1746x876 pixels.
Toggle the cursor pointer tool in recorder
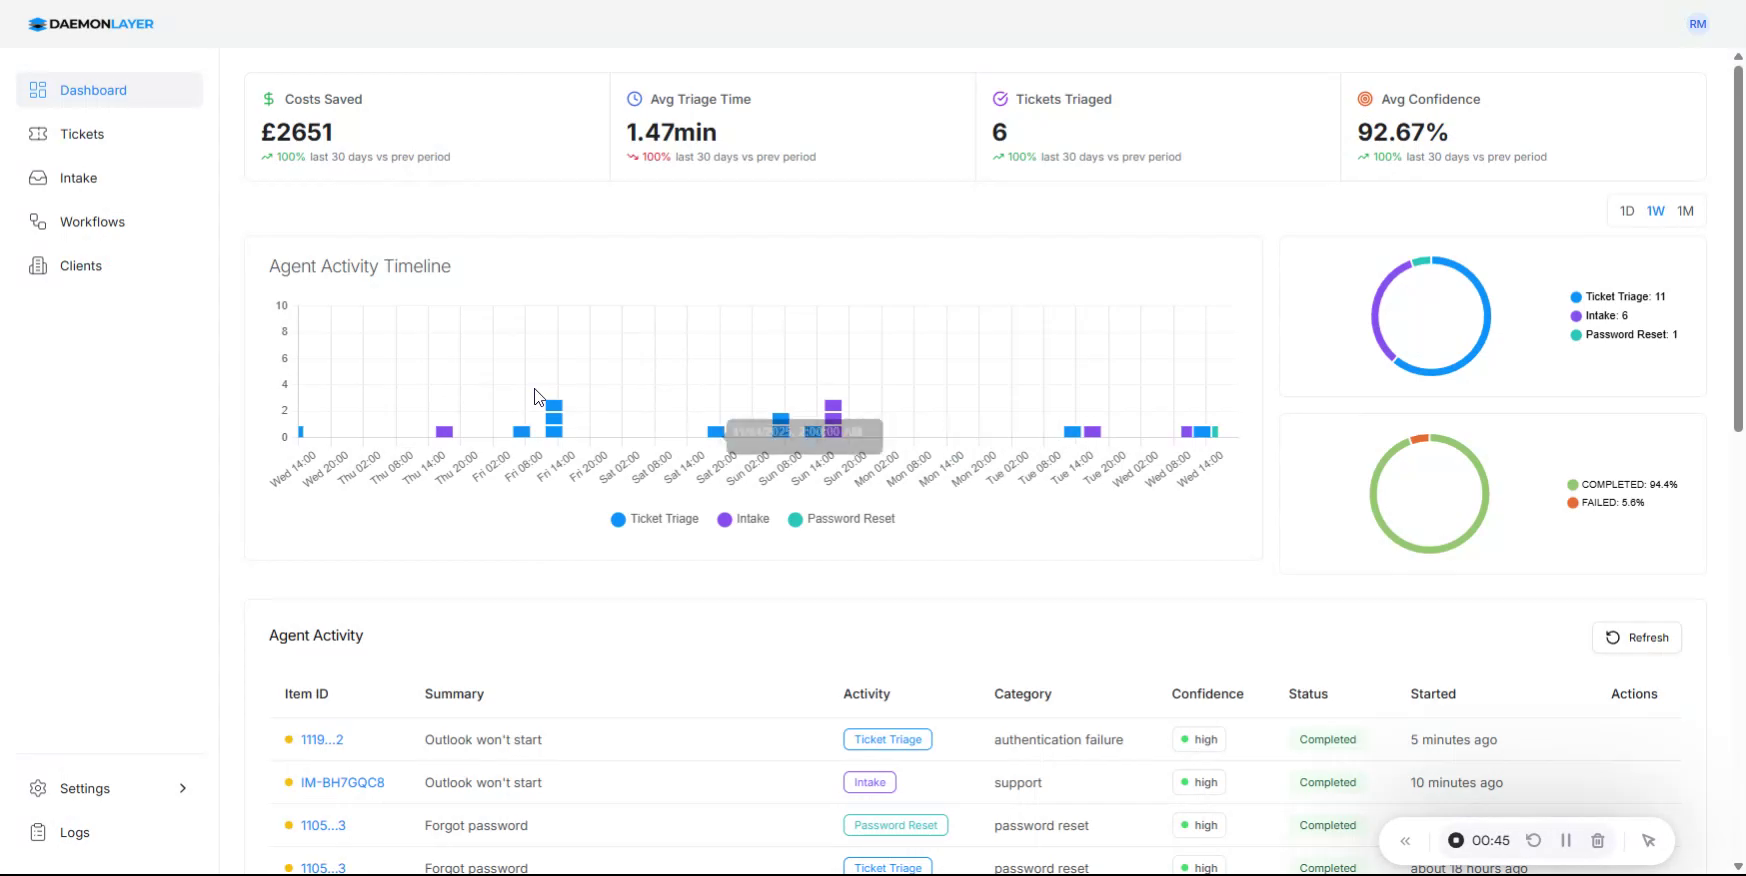[x=1649, y=841]
